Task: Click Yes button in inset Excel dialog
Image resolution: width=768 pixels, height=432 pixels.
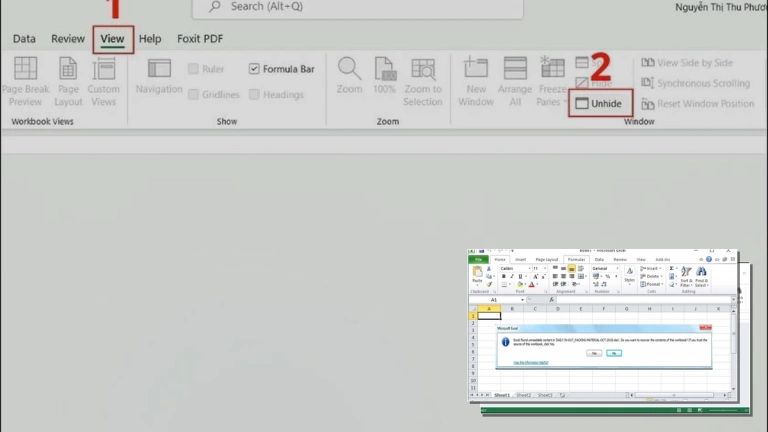Action: pyautogui.click(x=594, y=353)
